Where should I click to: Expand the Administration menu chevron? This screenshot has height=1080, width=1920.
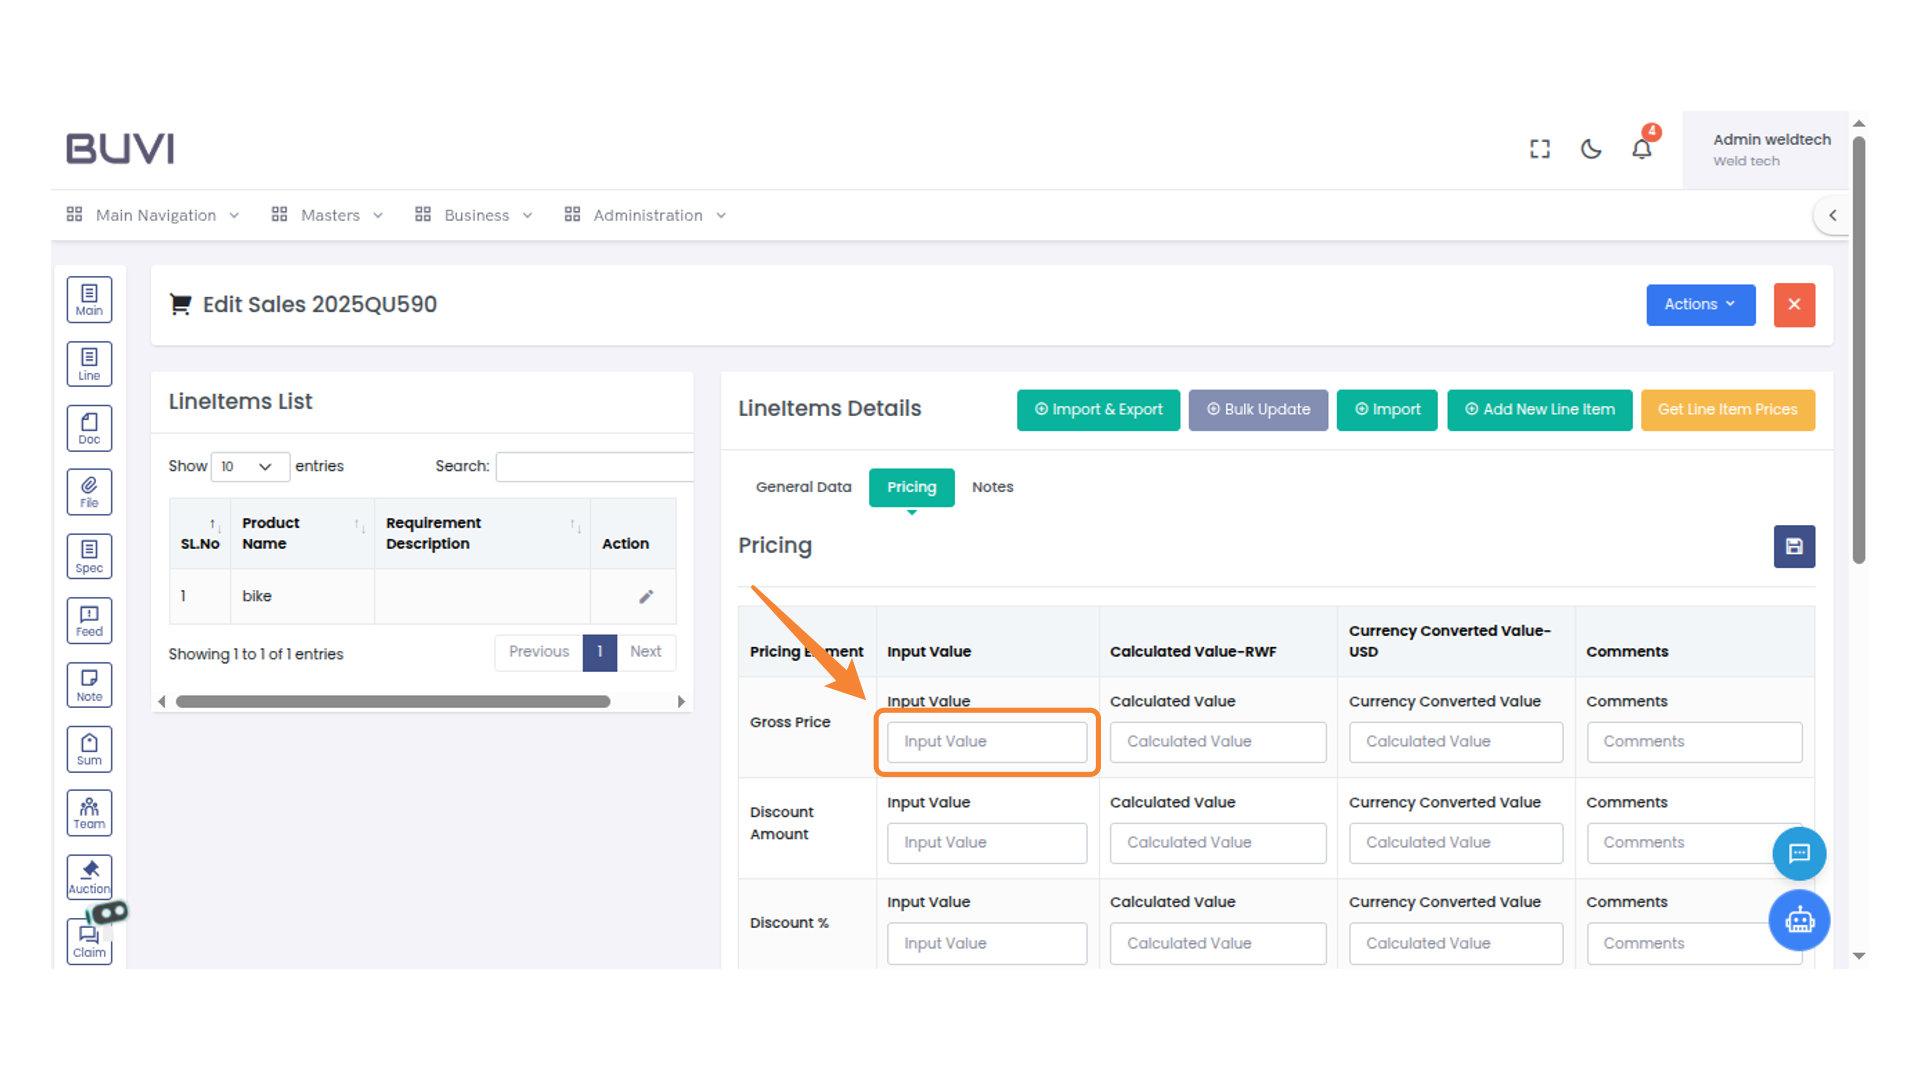pyautogui.click(x=722, y=215)
